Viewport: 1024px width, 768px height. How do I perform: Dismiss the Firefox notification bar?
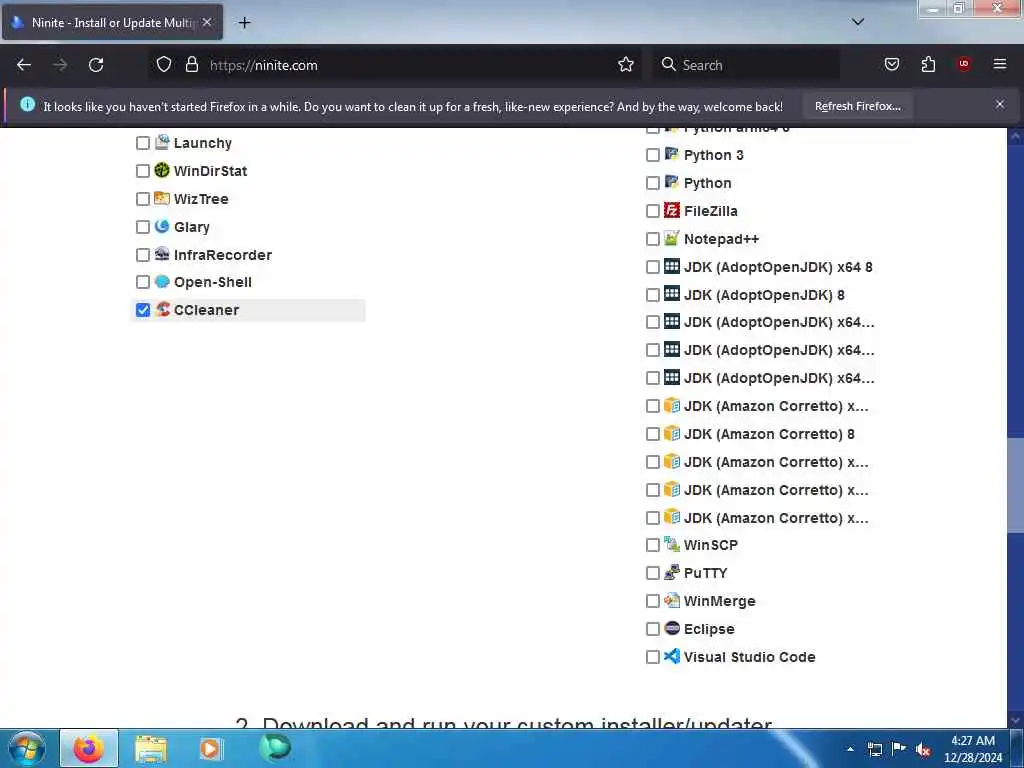999,104
